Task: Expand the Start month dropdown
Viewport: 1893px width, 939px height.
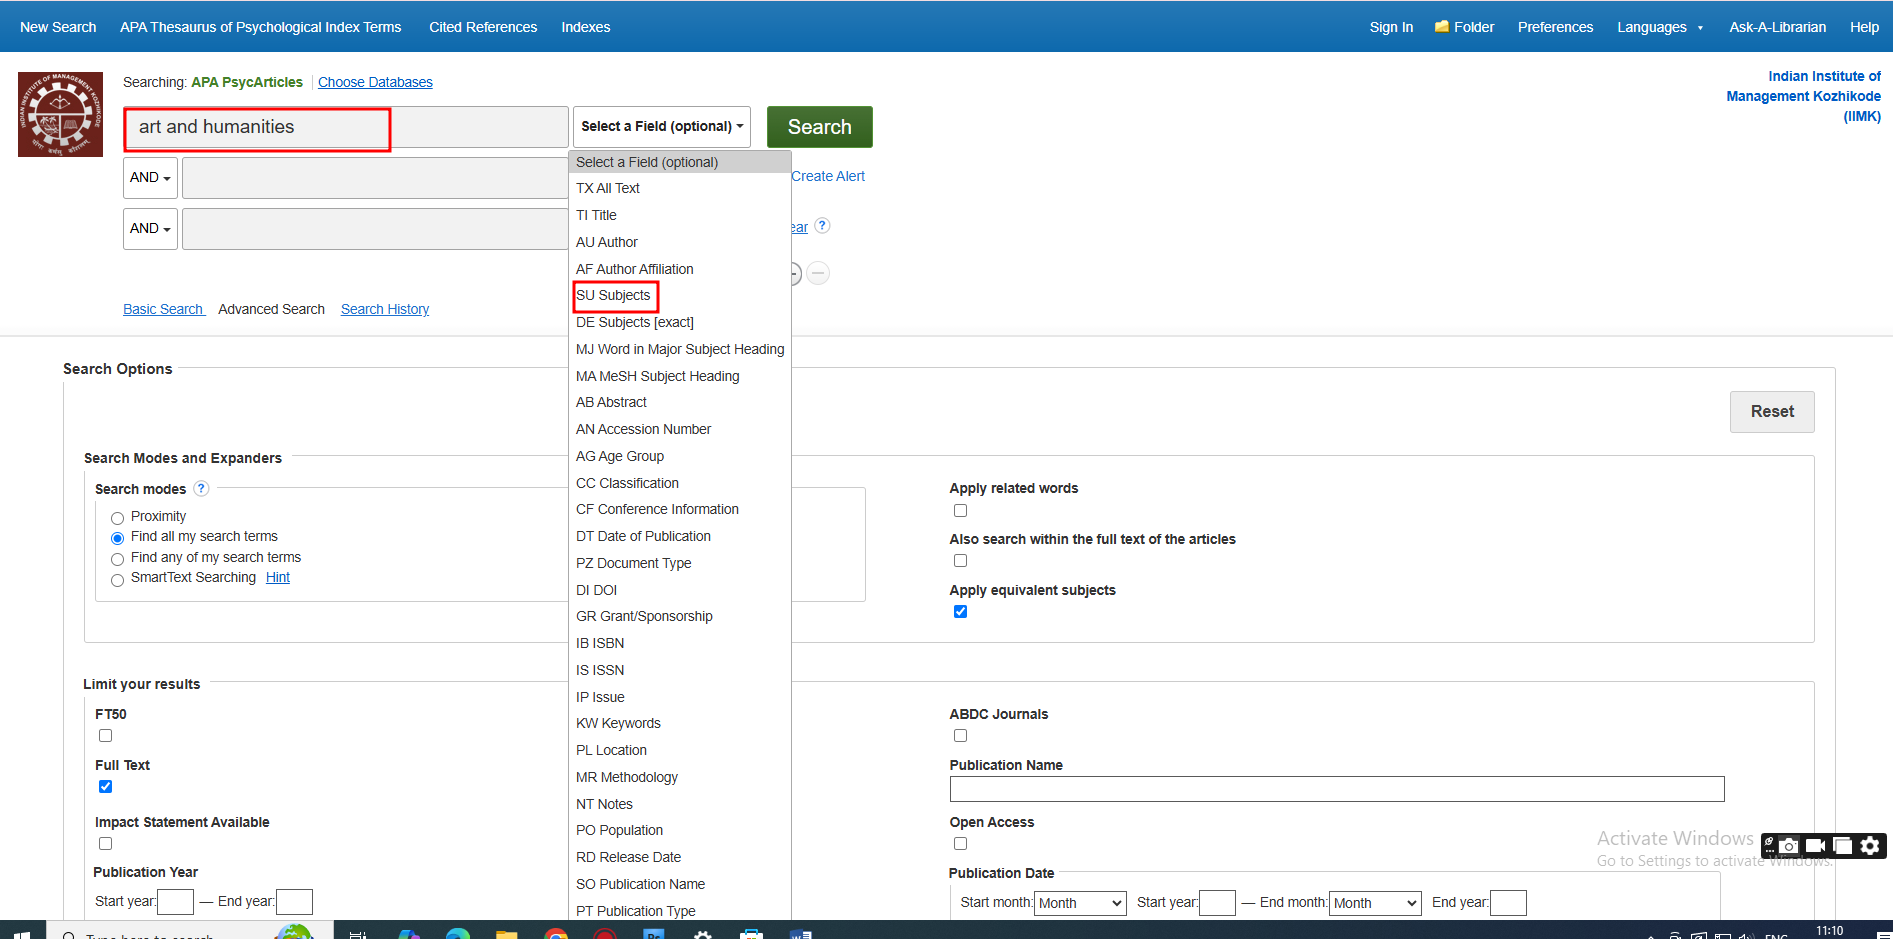Action: pos(1079,903)
